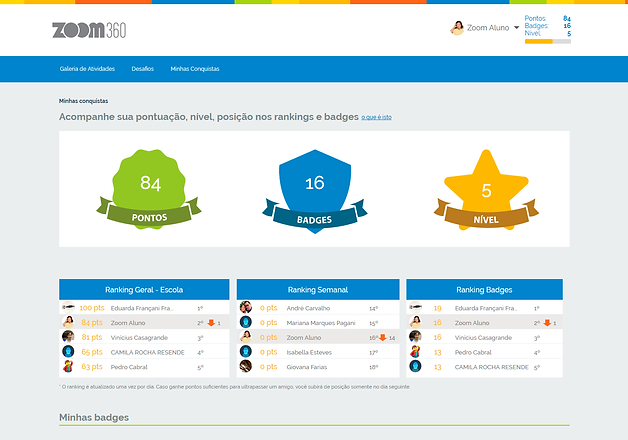
Task: Select Mariana Marques Pagani name
Action: tap(321, 323)
